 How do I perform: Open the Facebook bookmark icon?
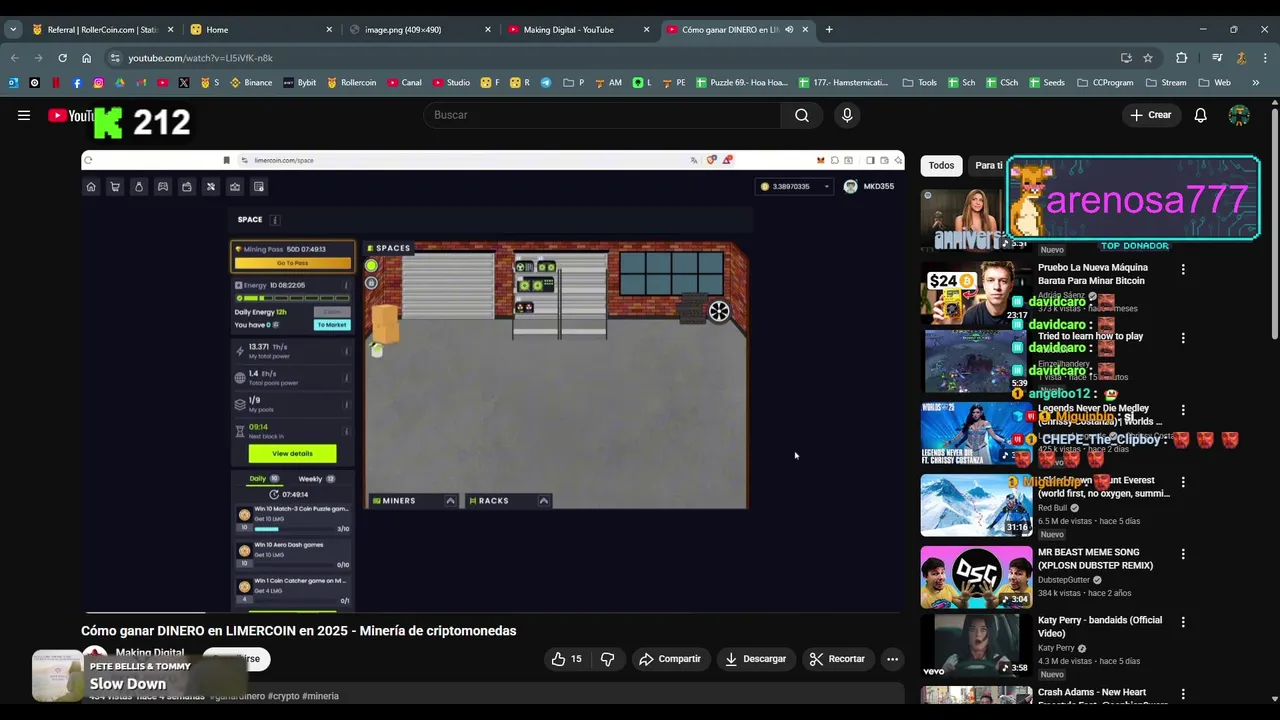[x=77, y=83]
